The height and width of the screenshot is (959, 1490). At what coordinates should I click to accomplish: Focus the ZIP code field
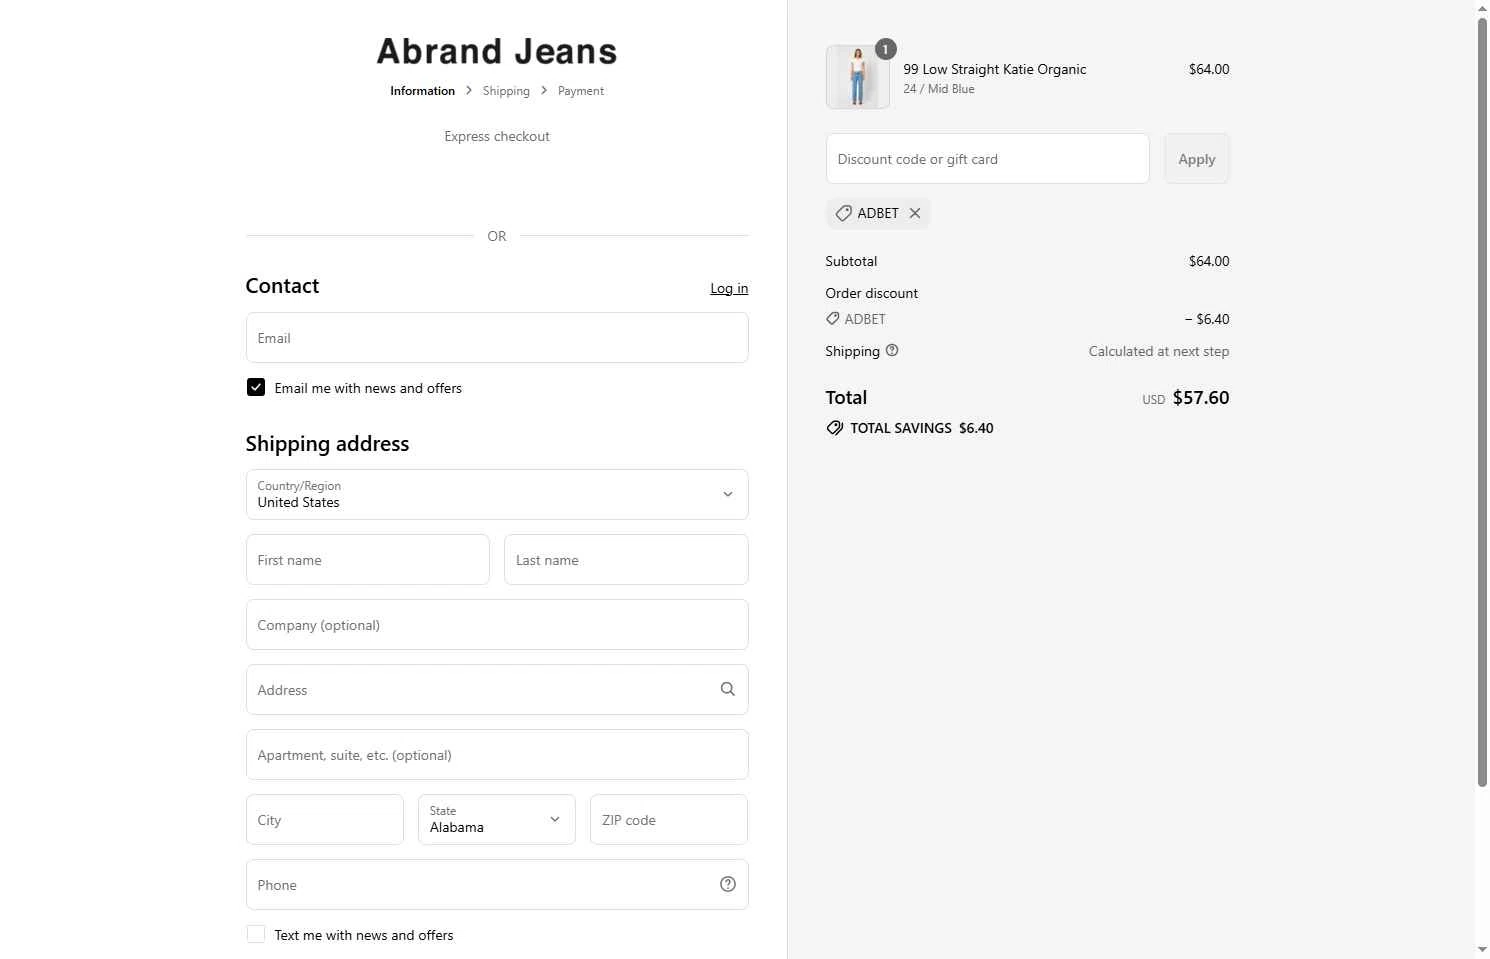pos(669,819)
